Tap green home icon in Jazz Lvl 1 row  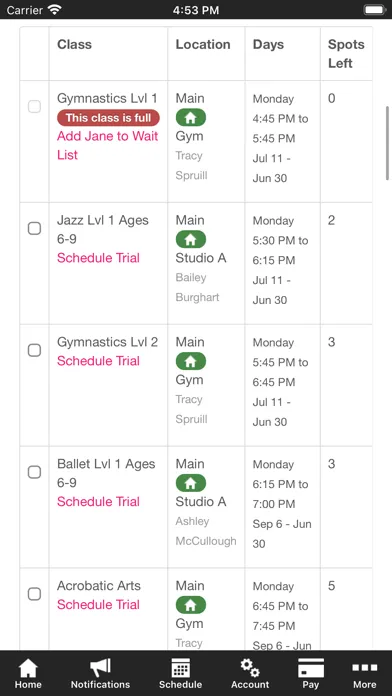191,239
